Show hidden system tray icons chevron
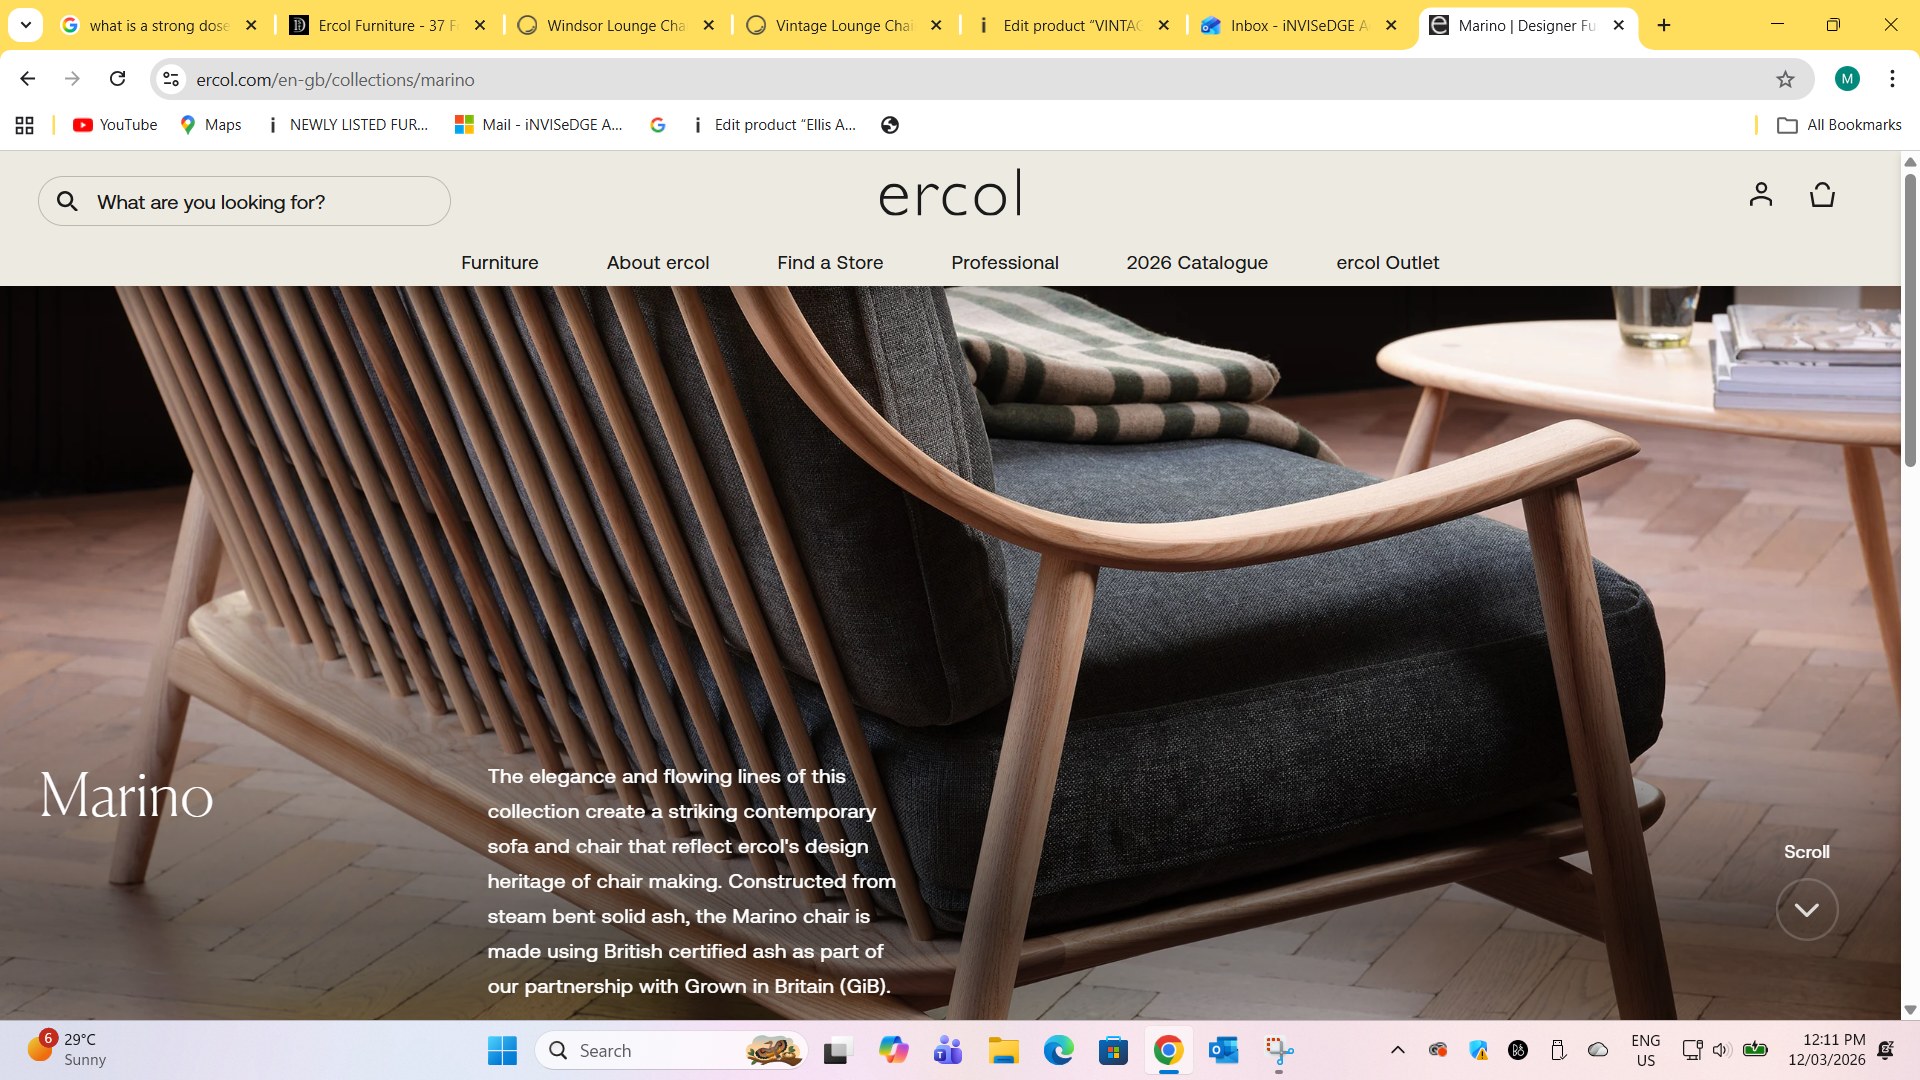 [x=1398, y=1050]
